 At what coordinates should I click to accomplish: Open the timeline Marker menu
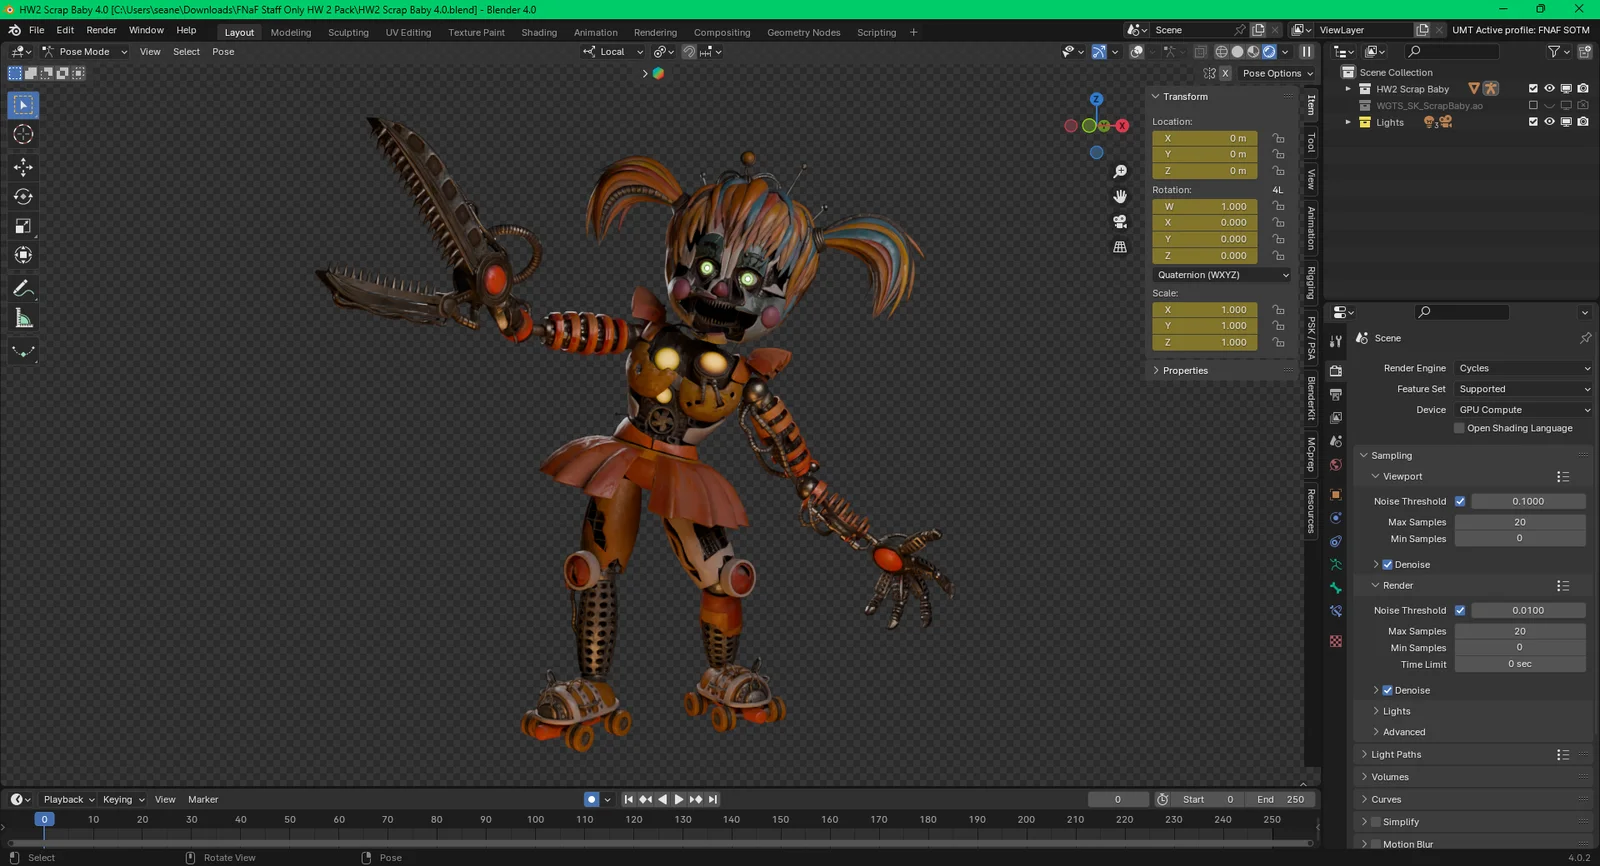tap(203, 799)
